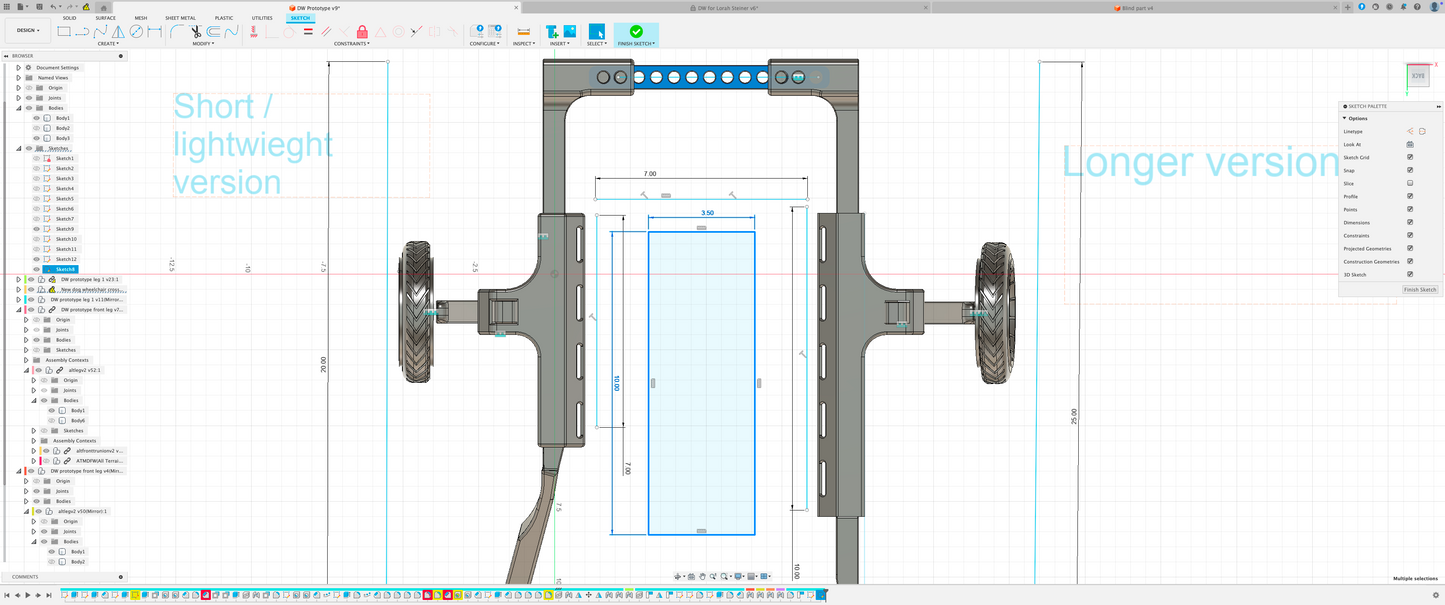Toggle visibility of Body1
The width and height of the screenshot is (1445, 605).
pos(37,118)
